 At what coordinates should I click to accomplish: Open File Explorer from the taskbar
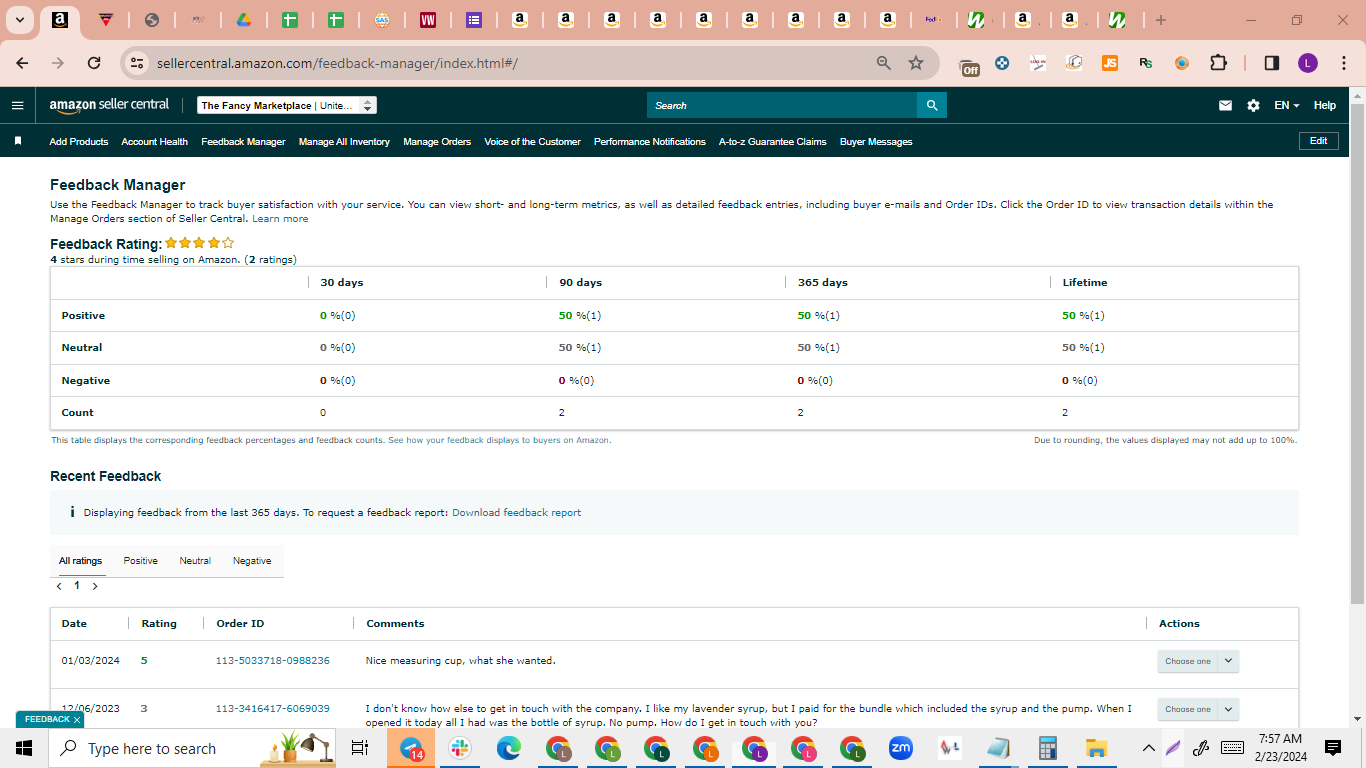(x=1097, y=748)
